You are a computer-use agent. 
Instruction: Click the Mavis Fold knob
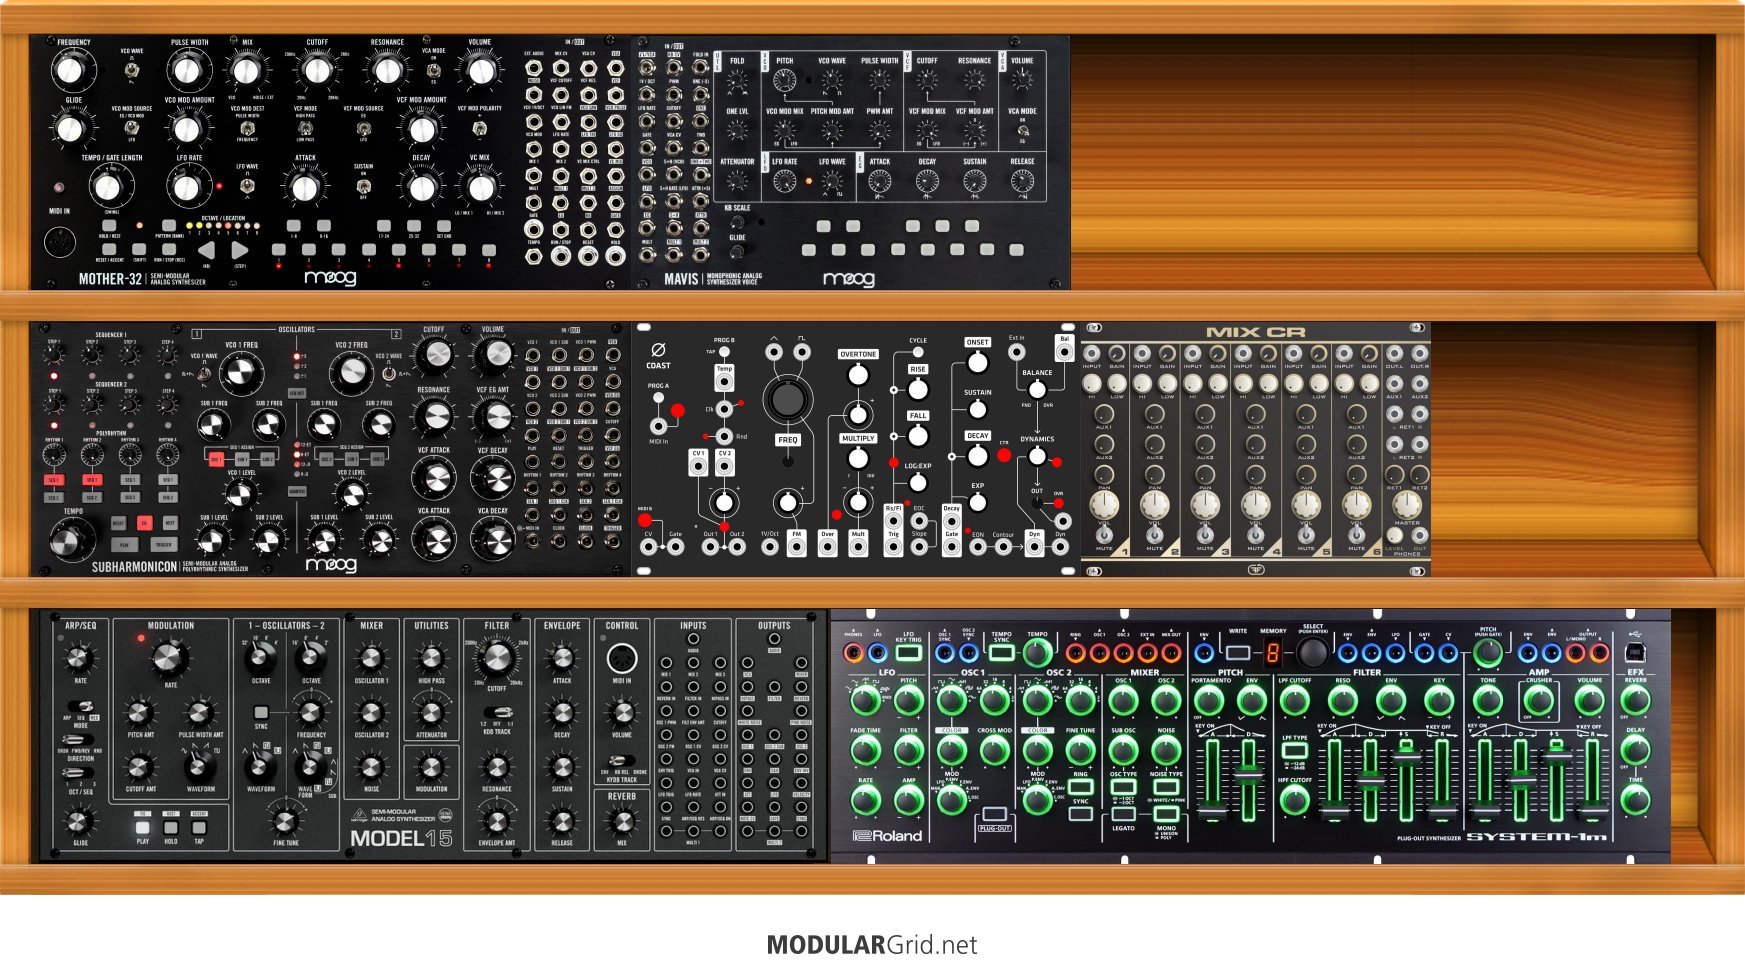(x=737, y=81)
